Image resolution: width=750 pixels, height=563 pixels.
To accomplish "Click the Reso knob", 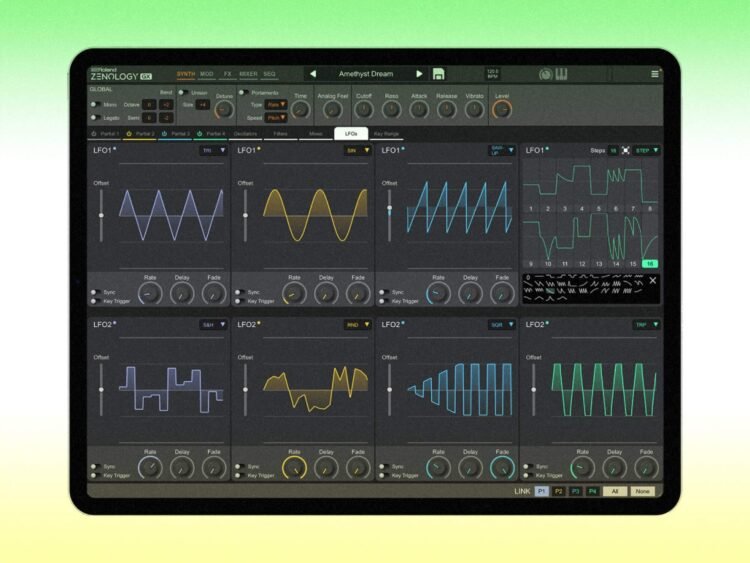I will click(391, 110).
